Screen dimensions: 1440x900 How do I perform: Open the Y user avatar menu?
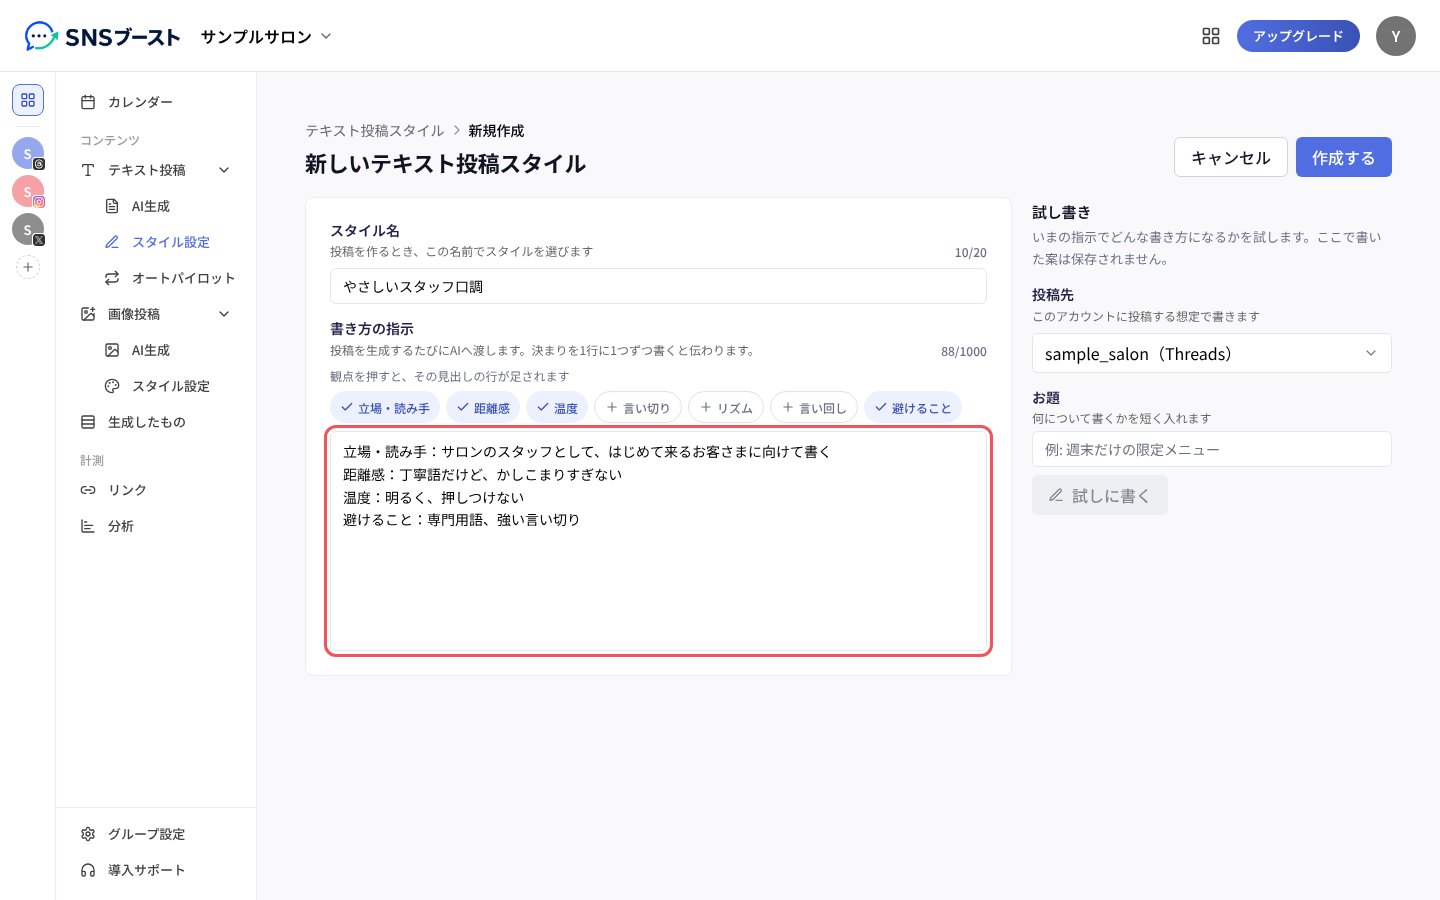(x=1396, y=36)
